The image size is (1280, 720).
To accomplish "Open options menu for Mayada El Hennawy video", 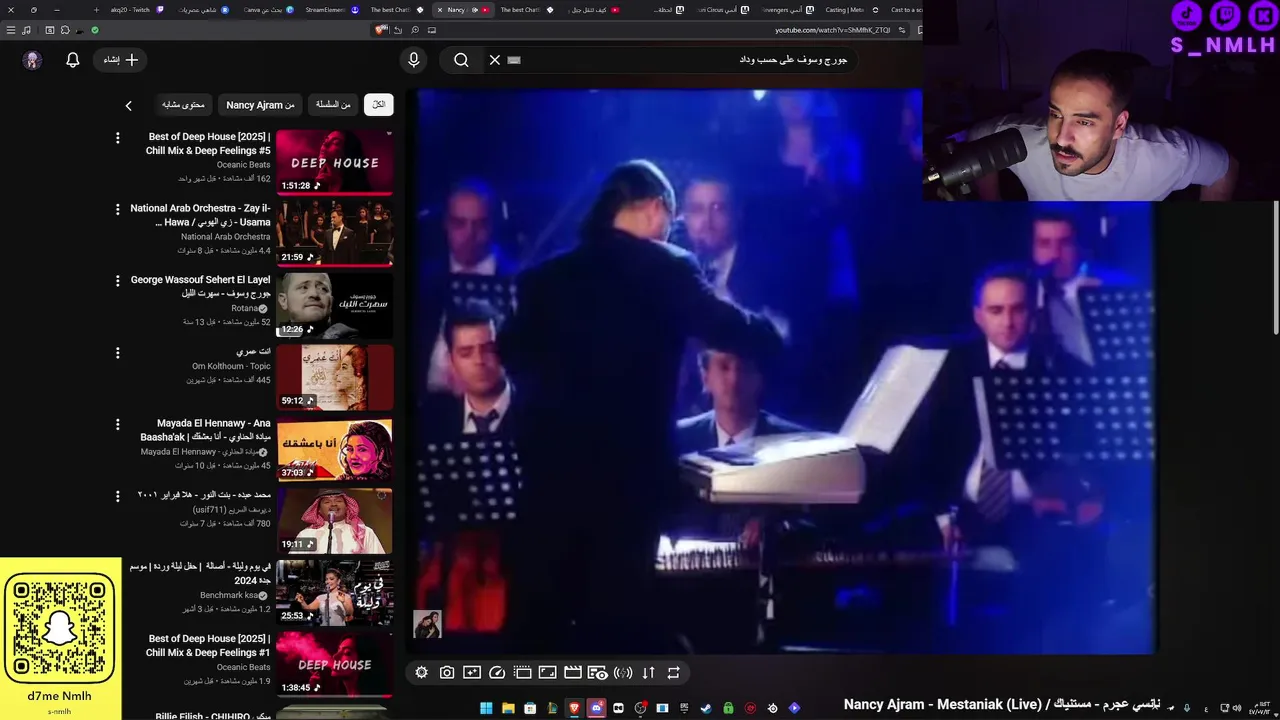I will tap(117, 424).
